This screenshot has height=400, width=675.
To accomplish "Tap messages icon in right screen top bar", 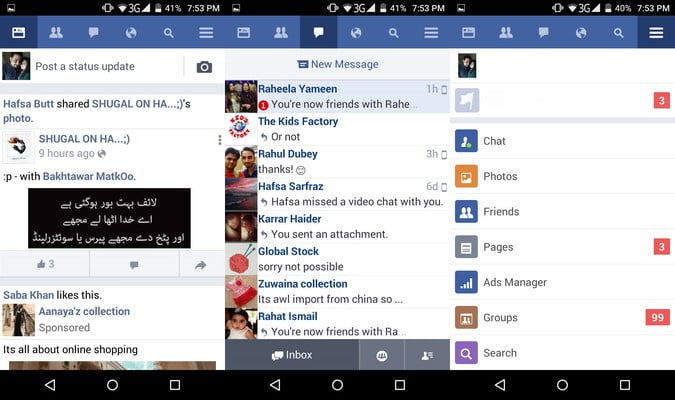I will [x=544, y=32].
